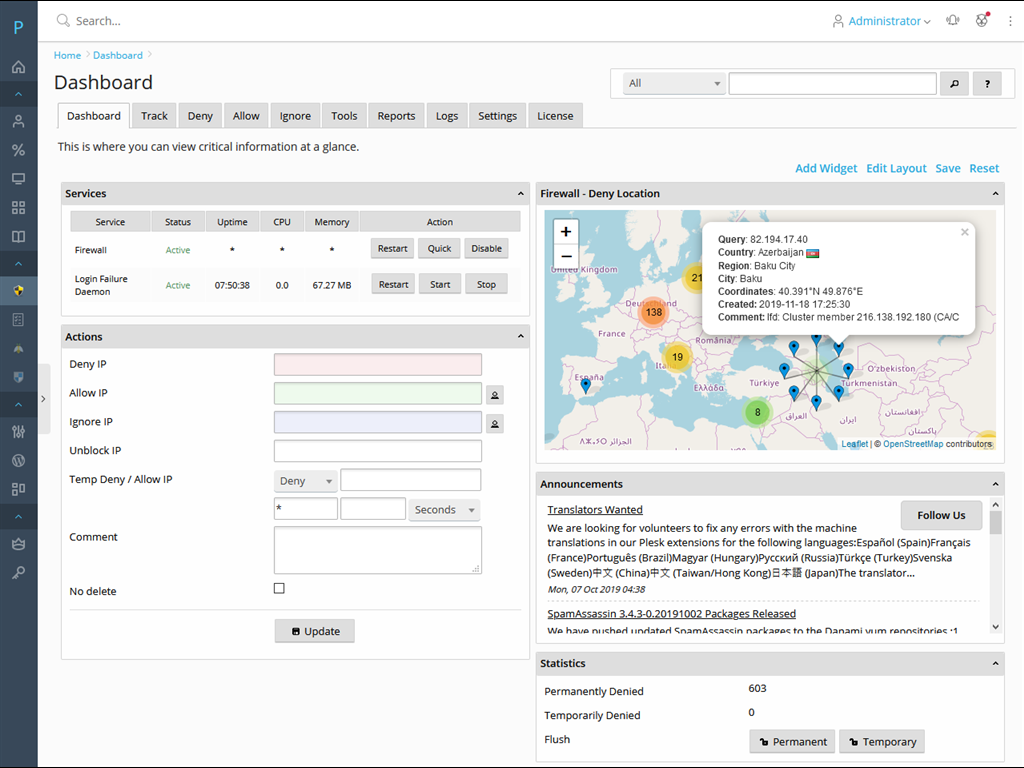1024x768 pixels.
Task: Click the home icon in the left sidebar
Action: click(x=18, y=67)
